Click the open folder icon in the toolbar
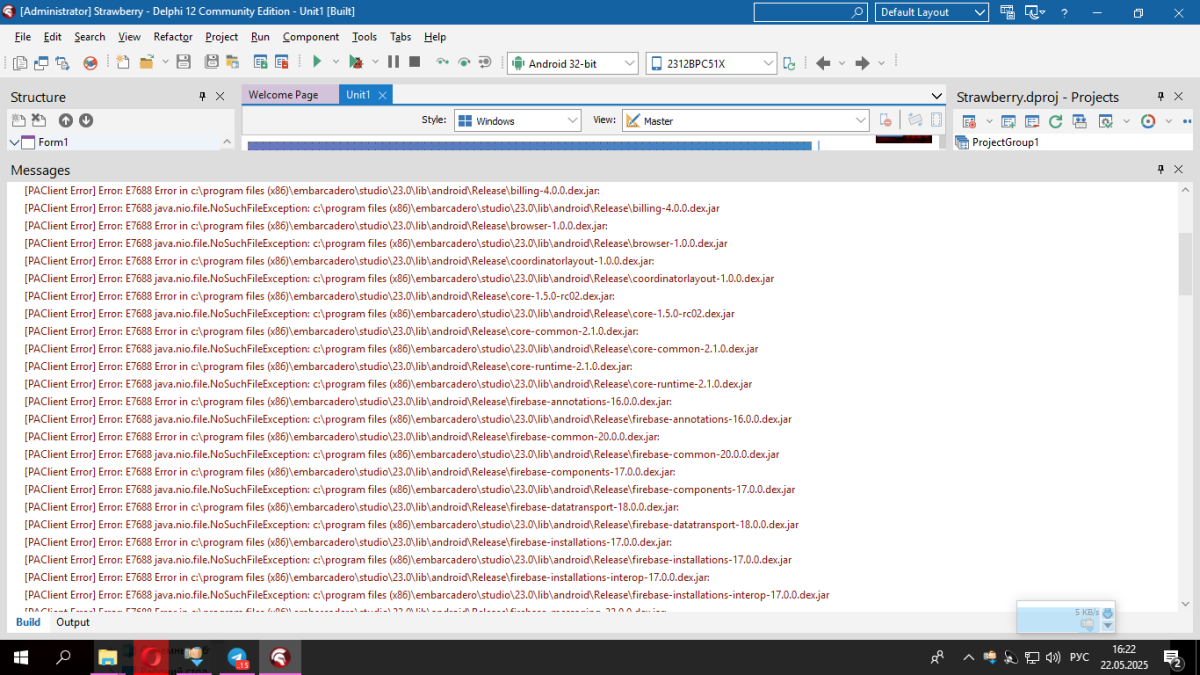 [147, 62]
